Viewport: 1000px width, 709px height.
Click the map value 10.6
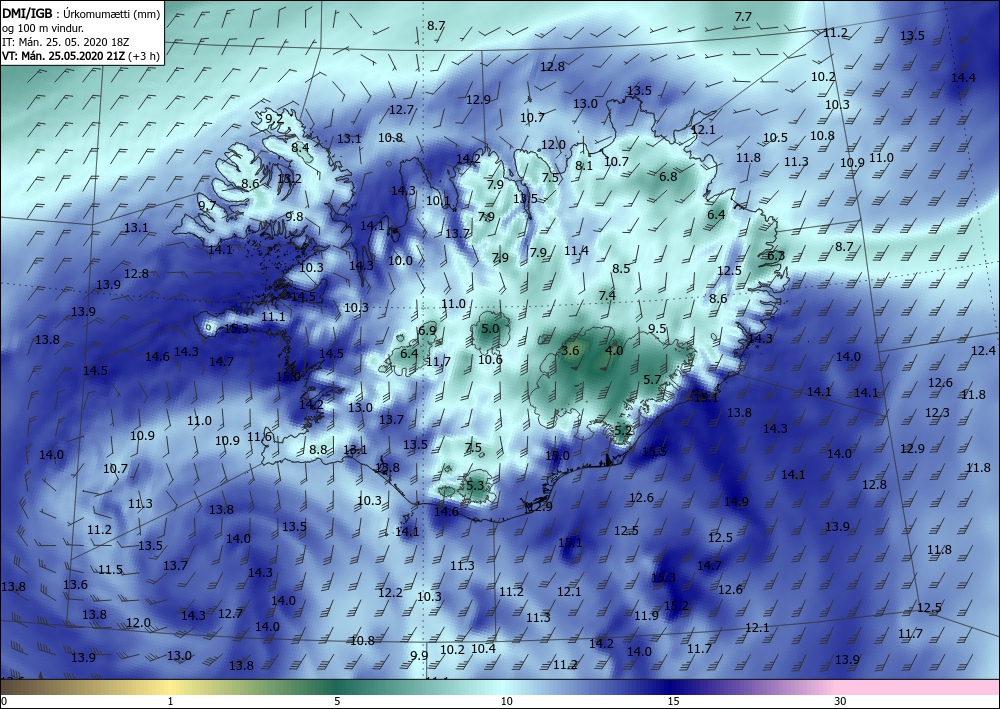[490, 360]
